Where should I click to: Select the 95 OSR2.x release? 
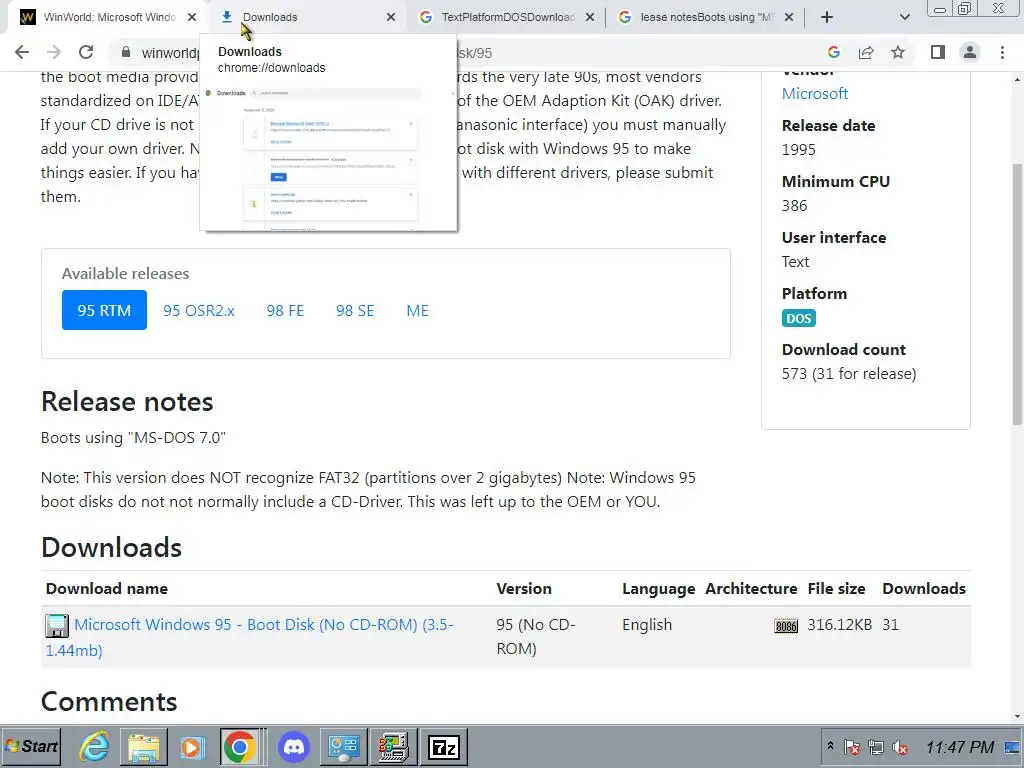pos(199,310)
